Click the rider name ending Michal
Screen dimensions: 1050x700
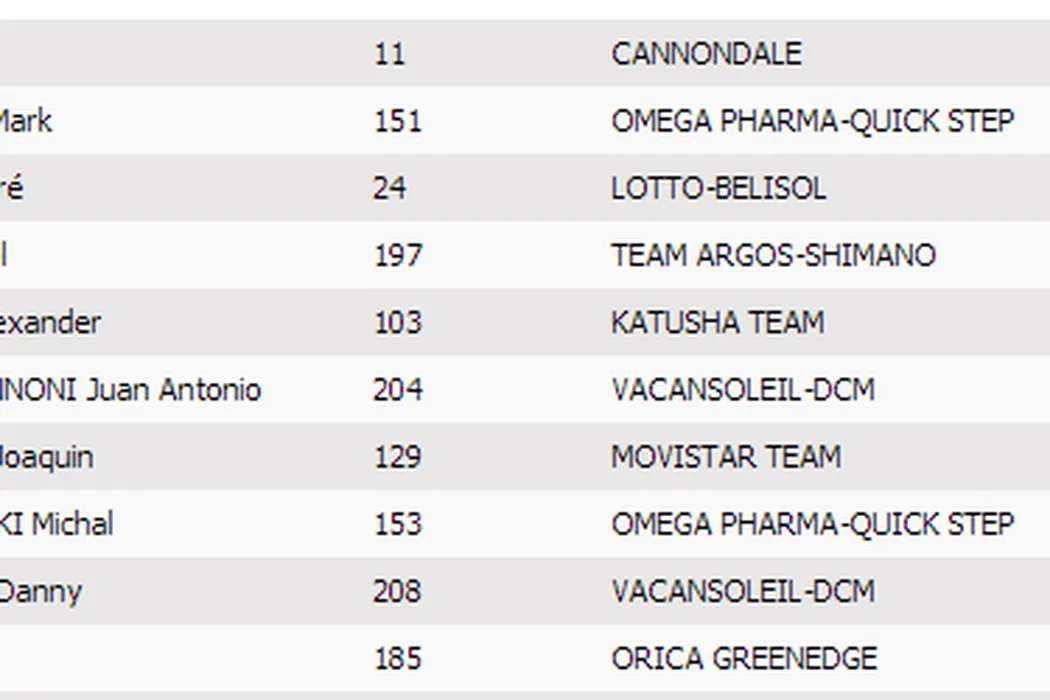(x=56, y=524)
